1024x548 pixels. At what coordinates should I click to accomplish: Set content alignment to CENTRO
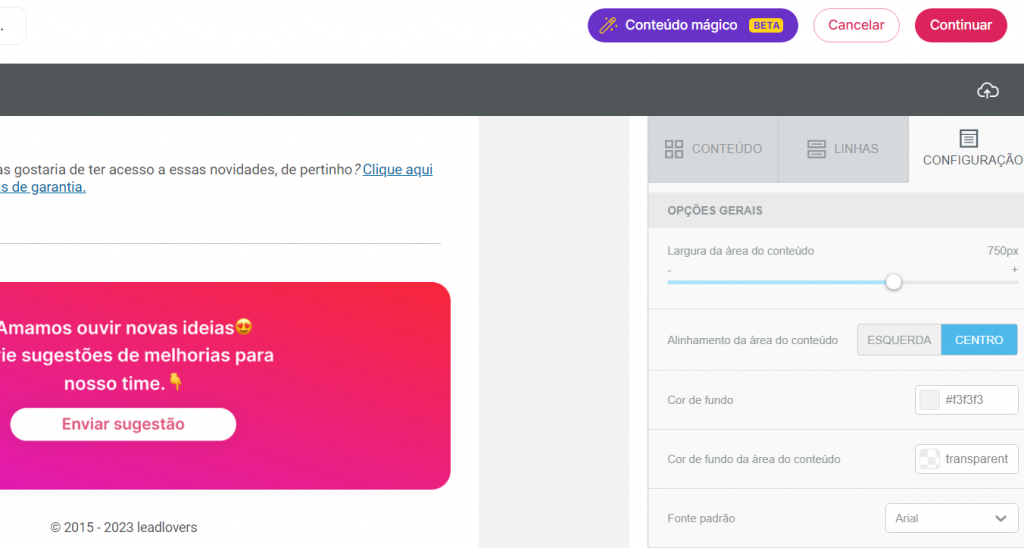[979, 340]
